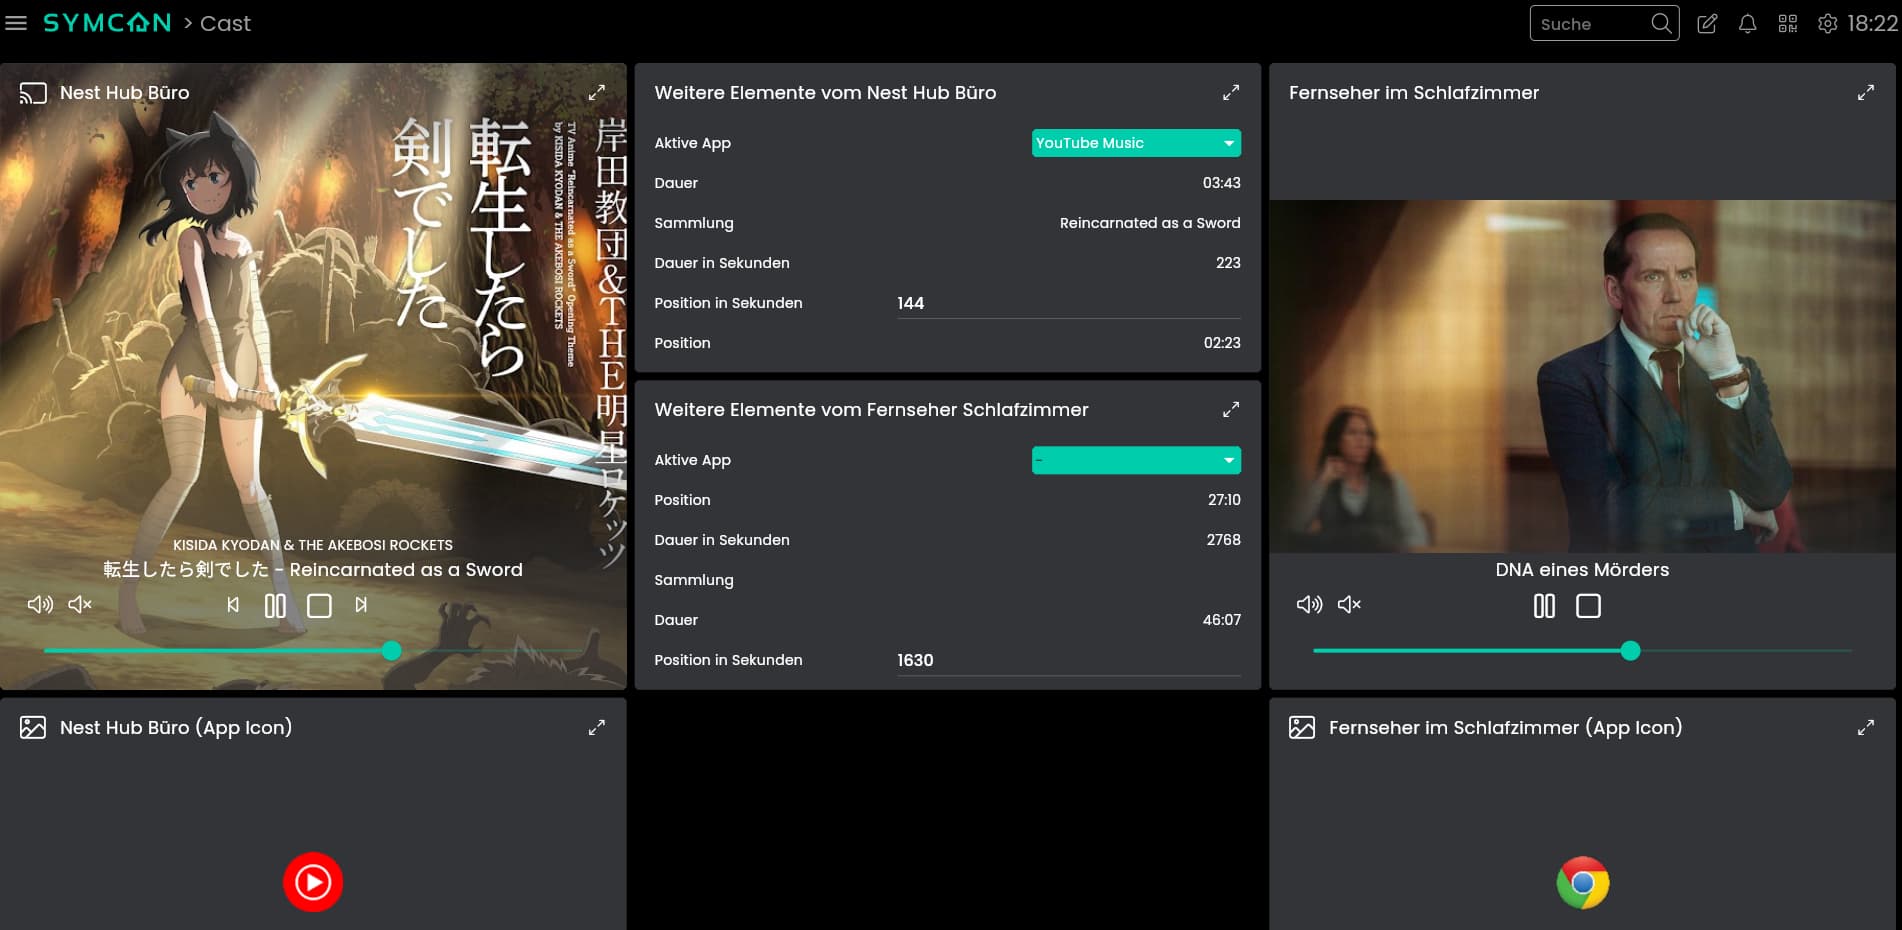Image resolution: width=1902 pixels, height=930 pixels.
Task: Open the notifications bell
Action: click(x=1747, y=24)
